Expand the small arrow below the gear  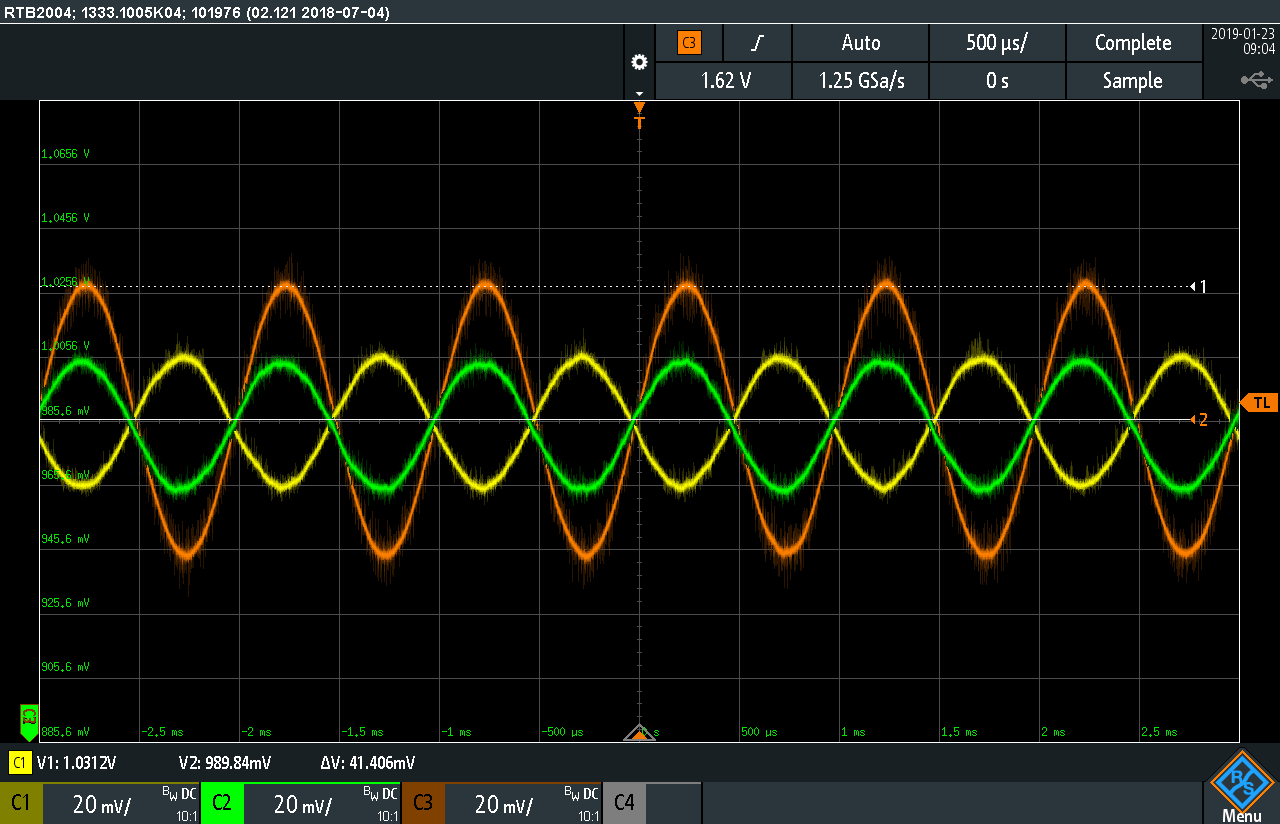[639, 92]
